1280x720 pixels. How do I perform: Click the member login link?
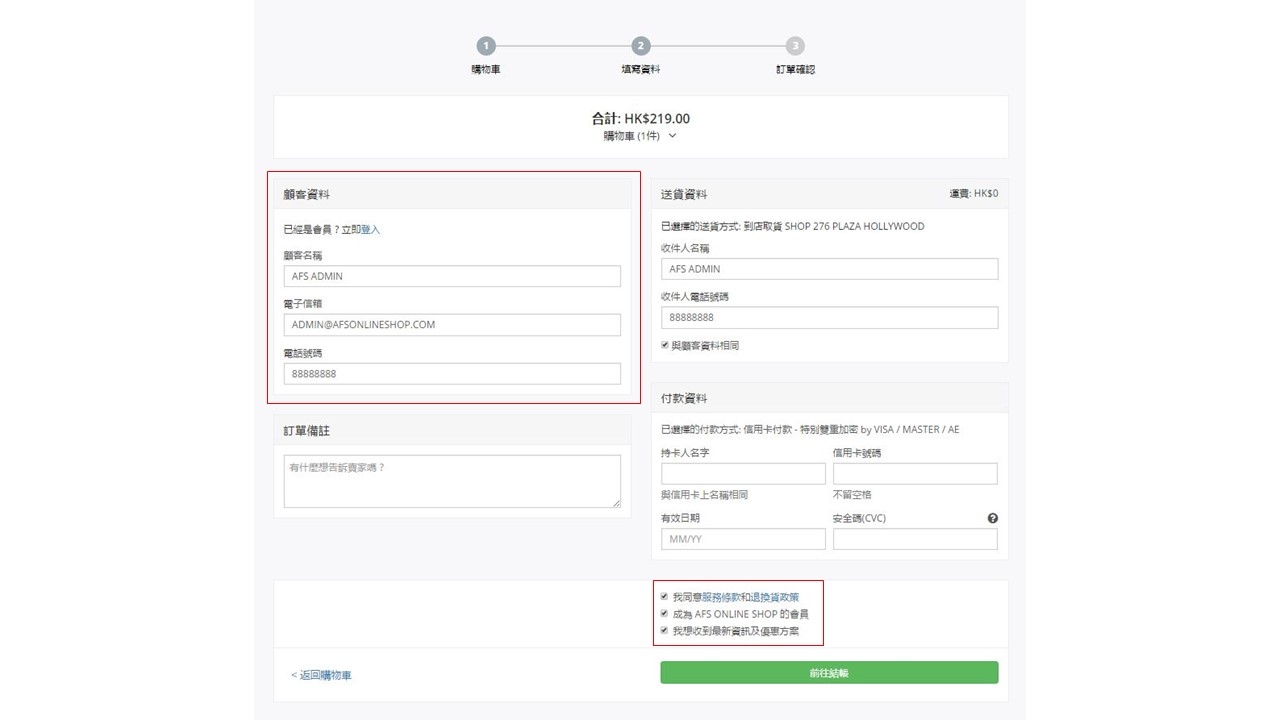click(370, 229)
